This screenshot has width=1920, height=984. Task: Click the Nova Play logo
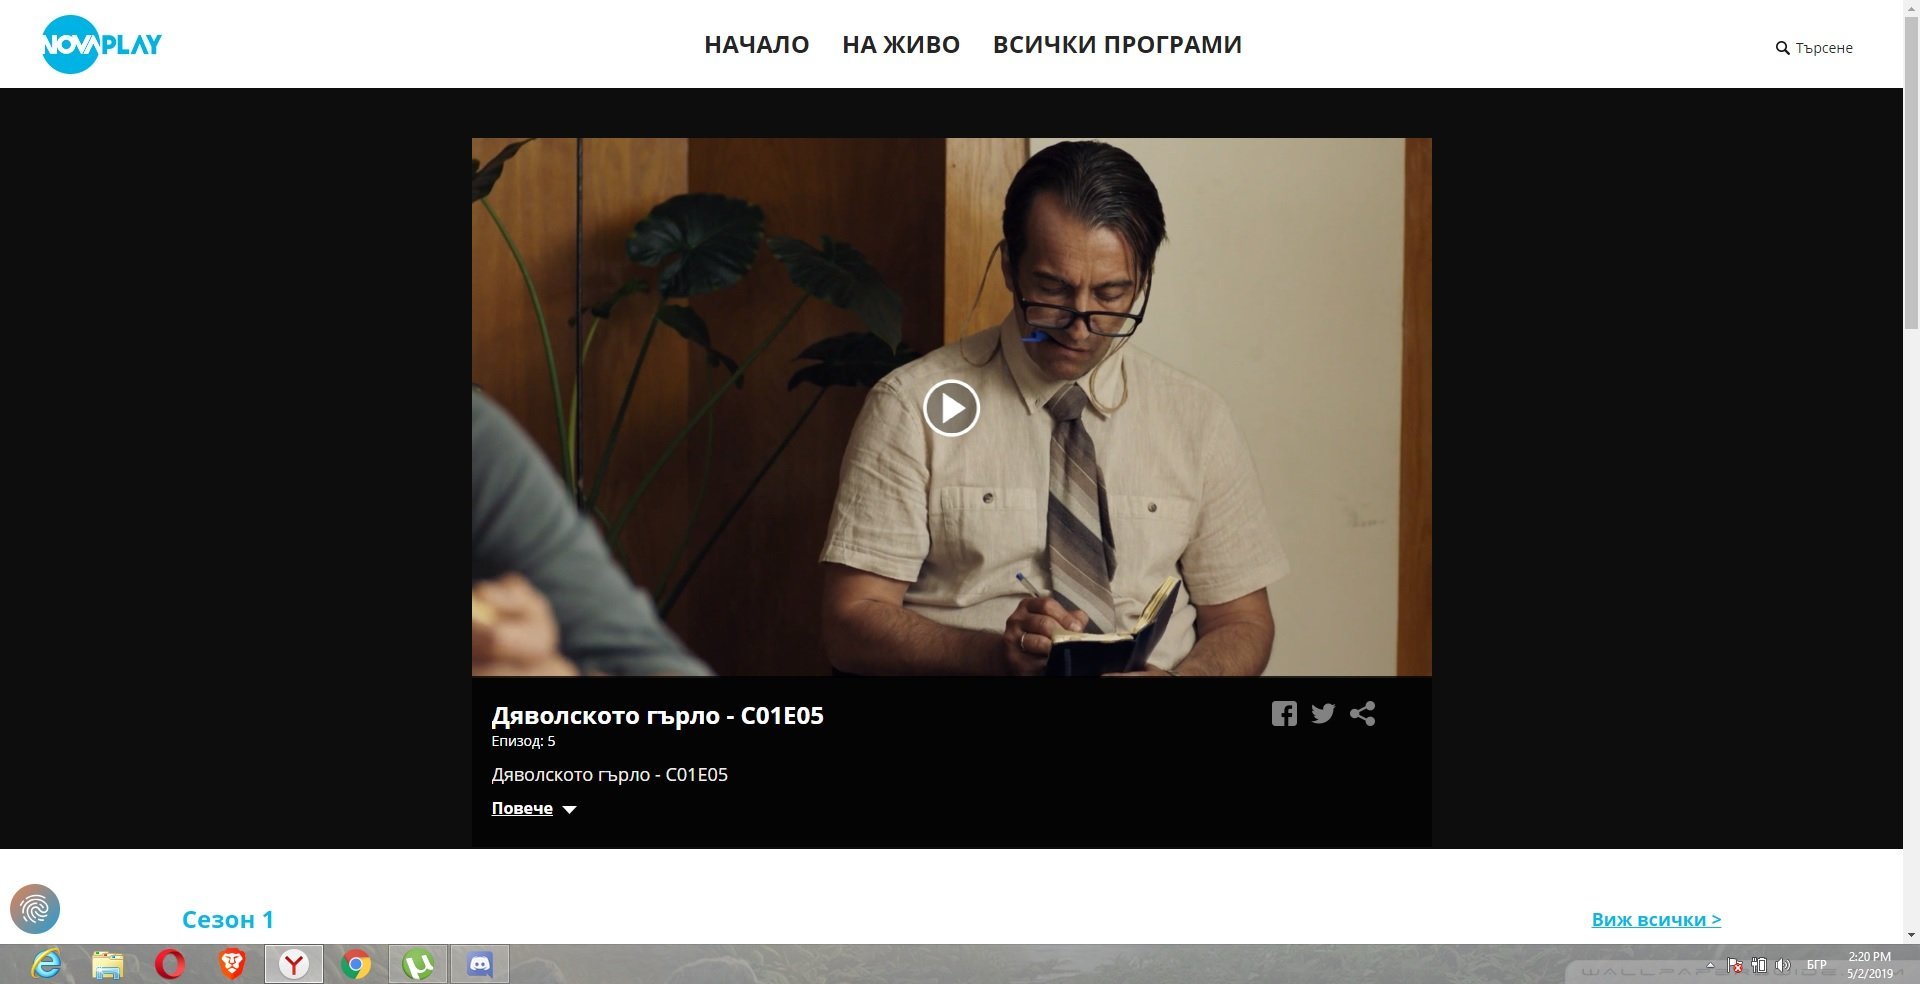[101, 45]
